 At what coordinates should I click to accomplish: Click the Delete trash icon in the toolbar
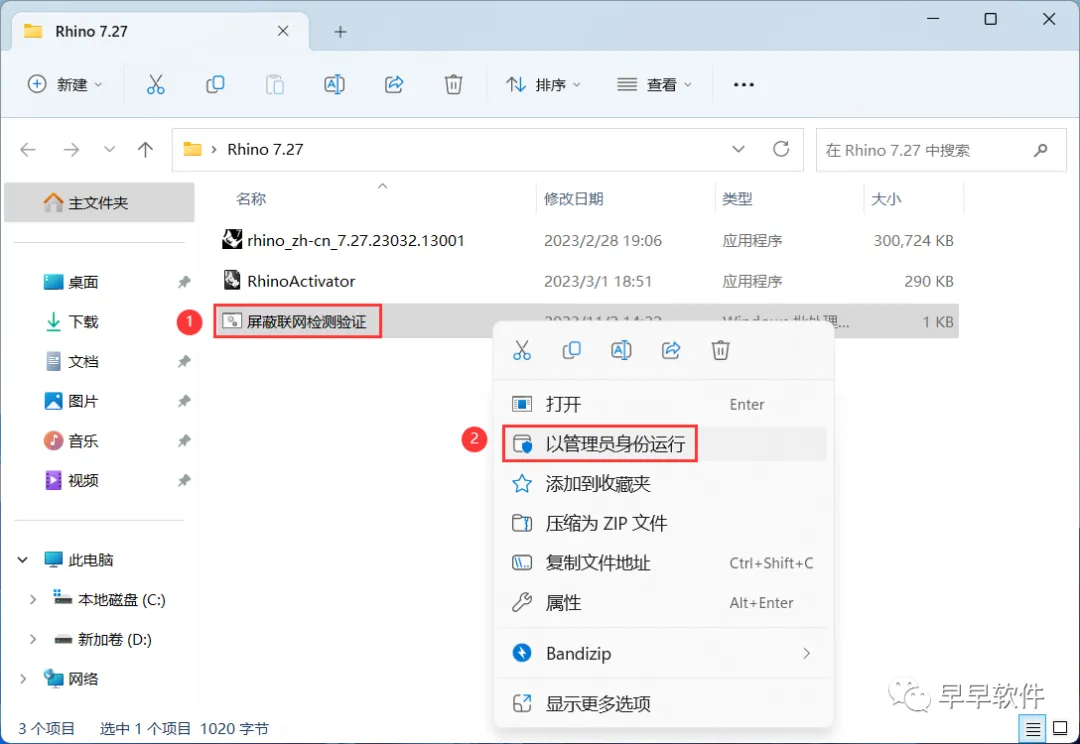pyautogui.click(x=453, y=85)
